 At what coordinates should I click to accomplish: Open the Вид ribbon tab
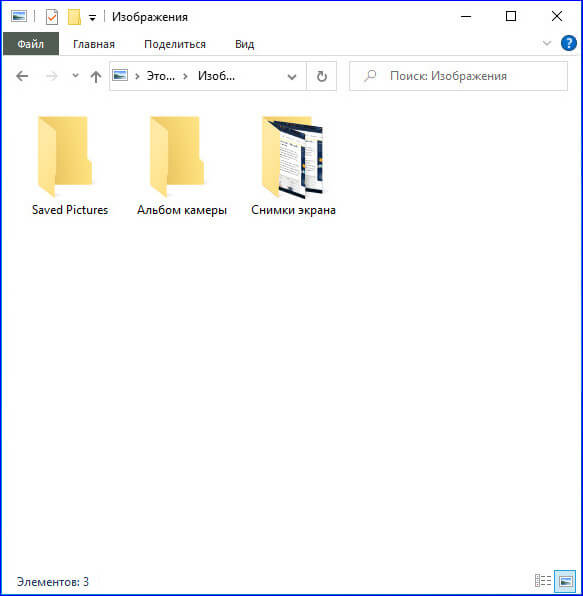[244, 44]
